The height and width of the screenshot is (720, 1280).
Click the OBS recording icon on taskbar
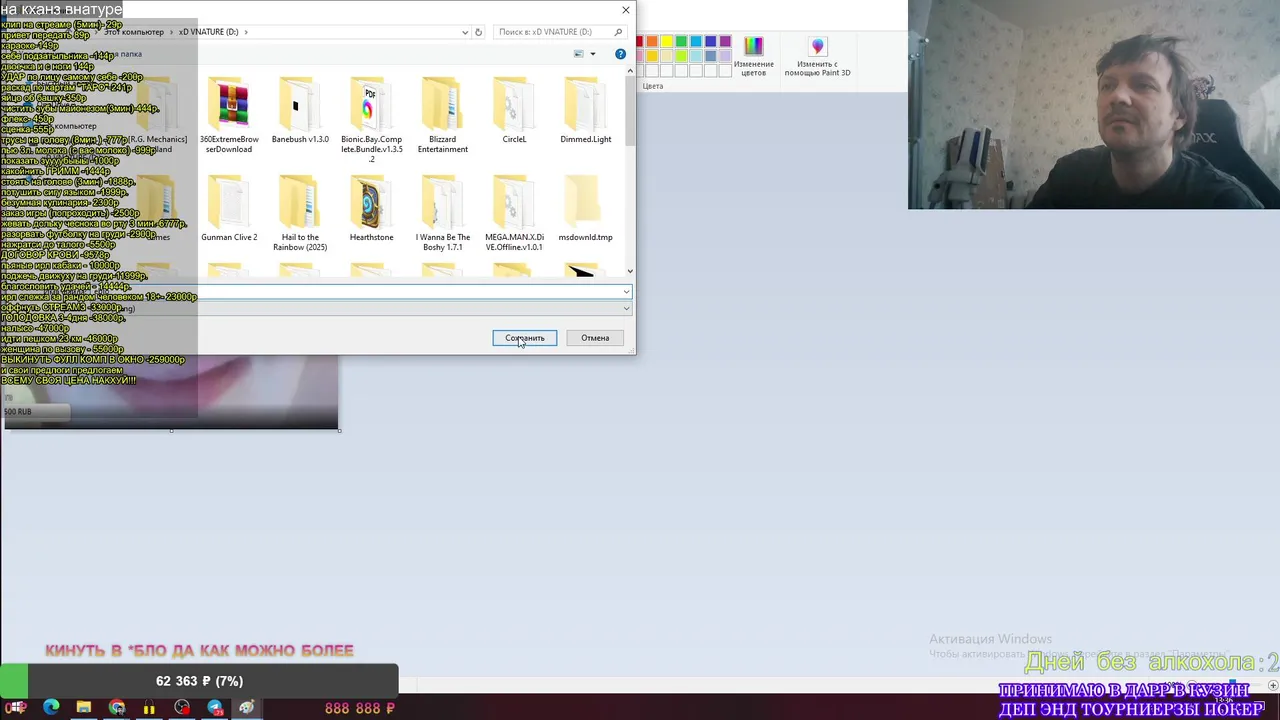tap(182, 708)
